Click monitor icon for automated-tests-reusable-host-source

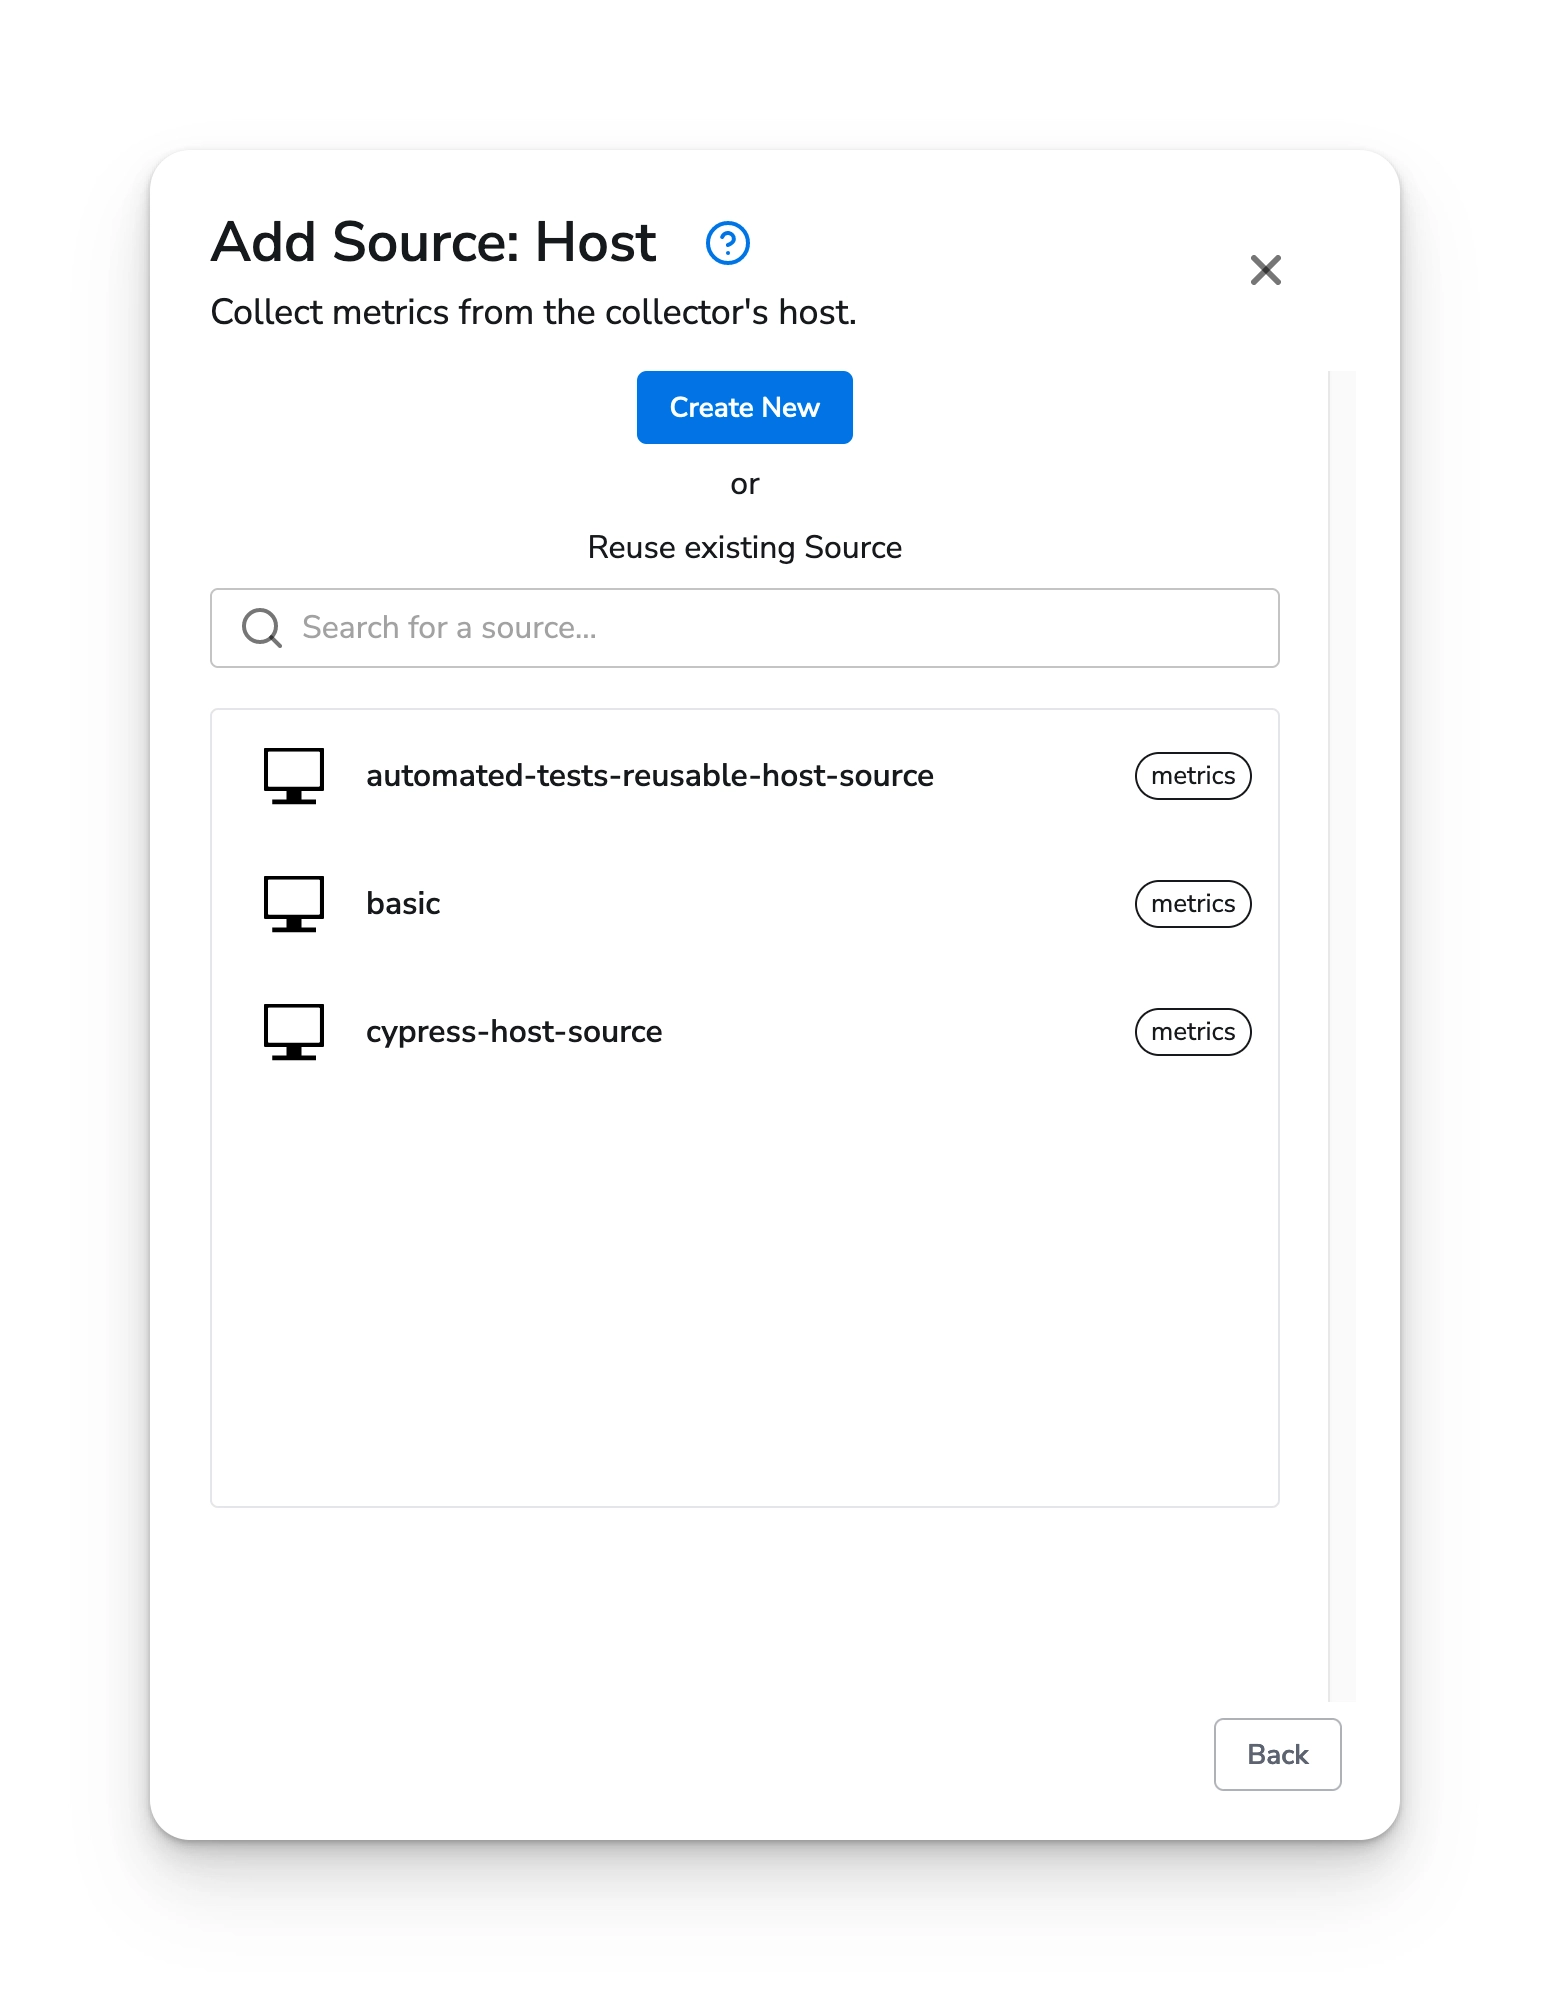(293, 775)
